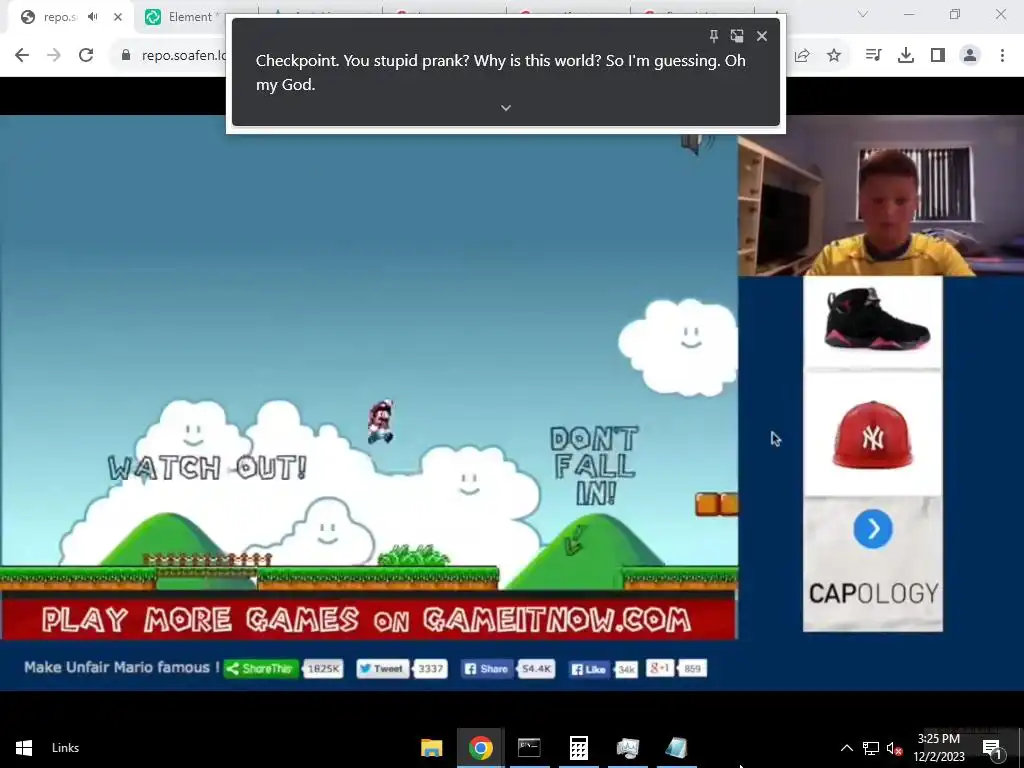Go back to the previous page

click(22, 56)
